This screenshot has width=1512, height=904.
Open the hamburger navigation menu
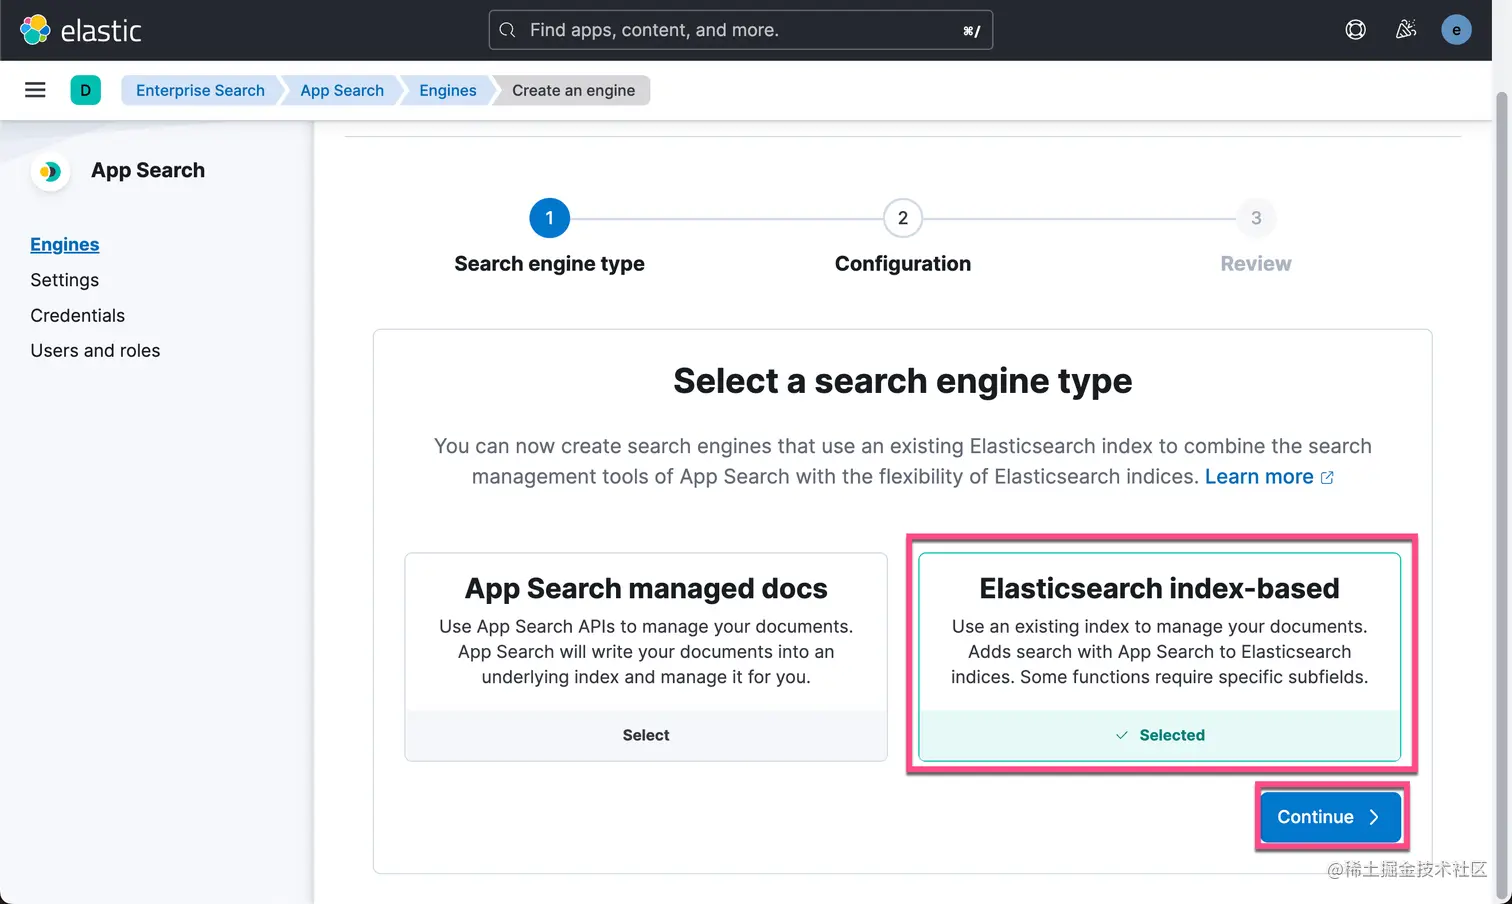35,90
